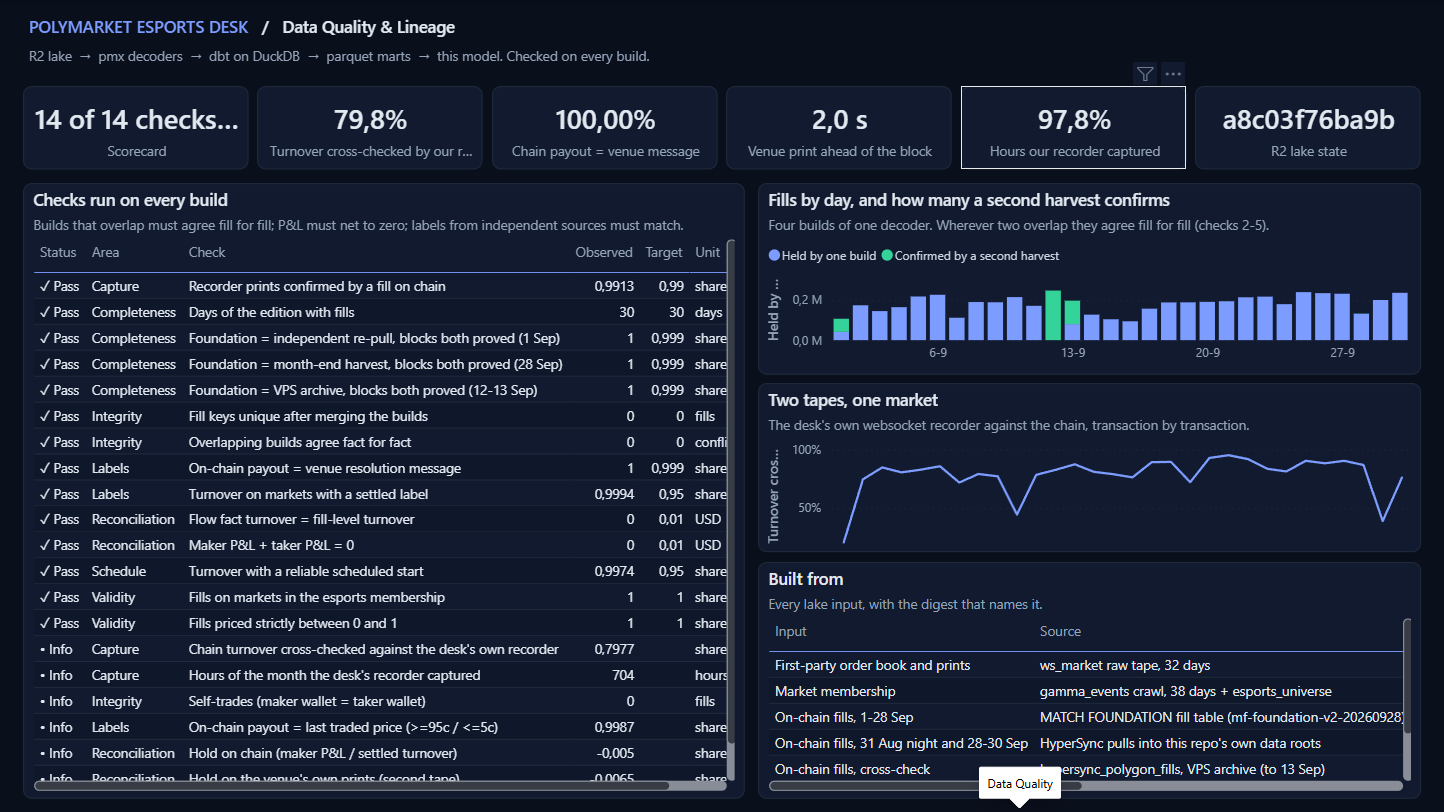Click the blue 'Held by one build' legend swatch

tap(774, 256)
